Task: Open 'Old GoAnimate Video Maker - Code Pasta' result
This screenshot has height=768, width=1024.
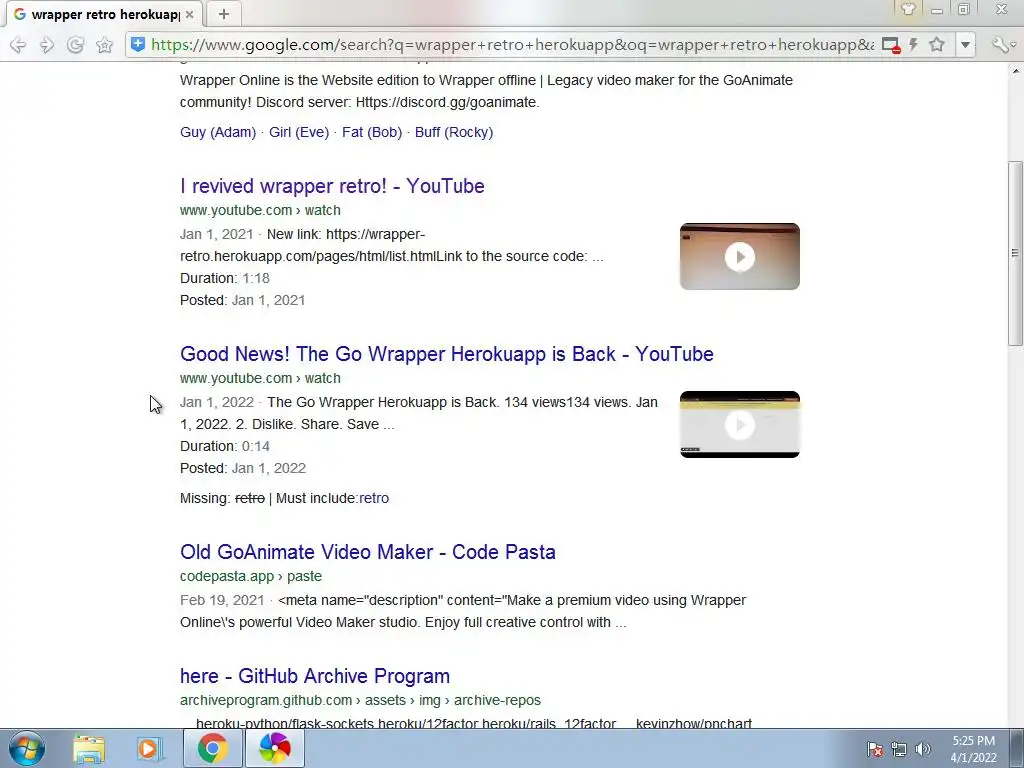Action: tap(368, 552)
